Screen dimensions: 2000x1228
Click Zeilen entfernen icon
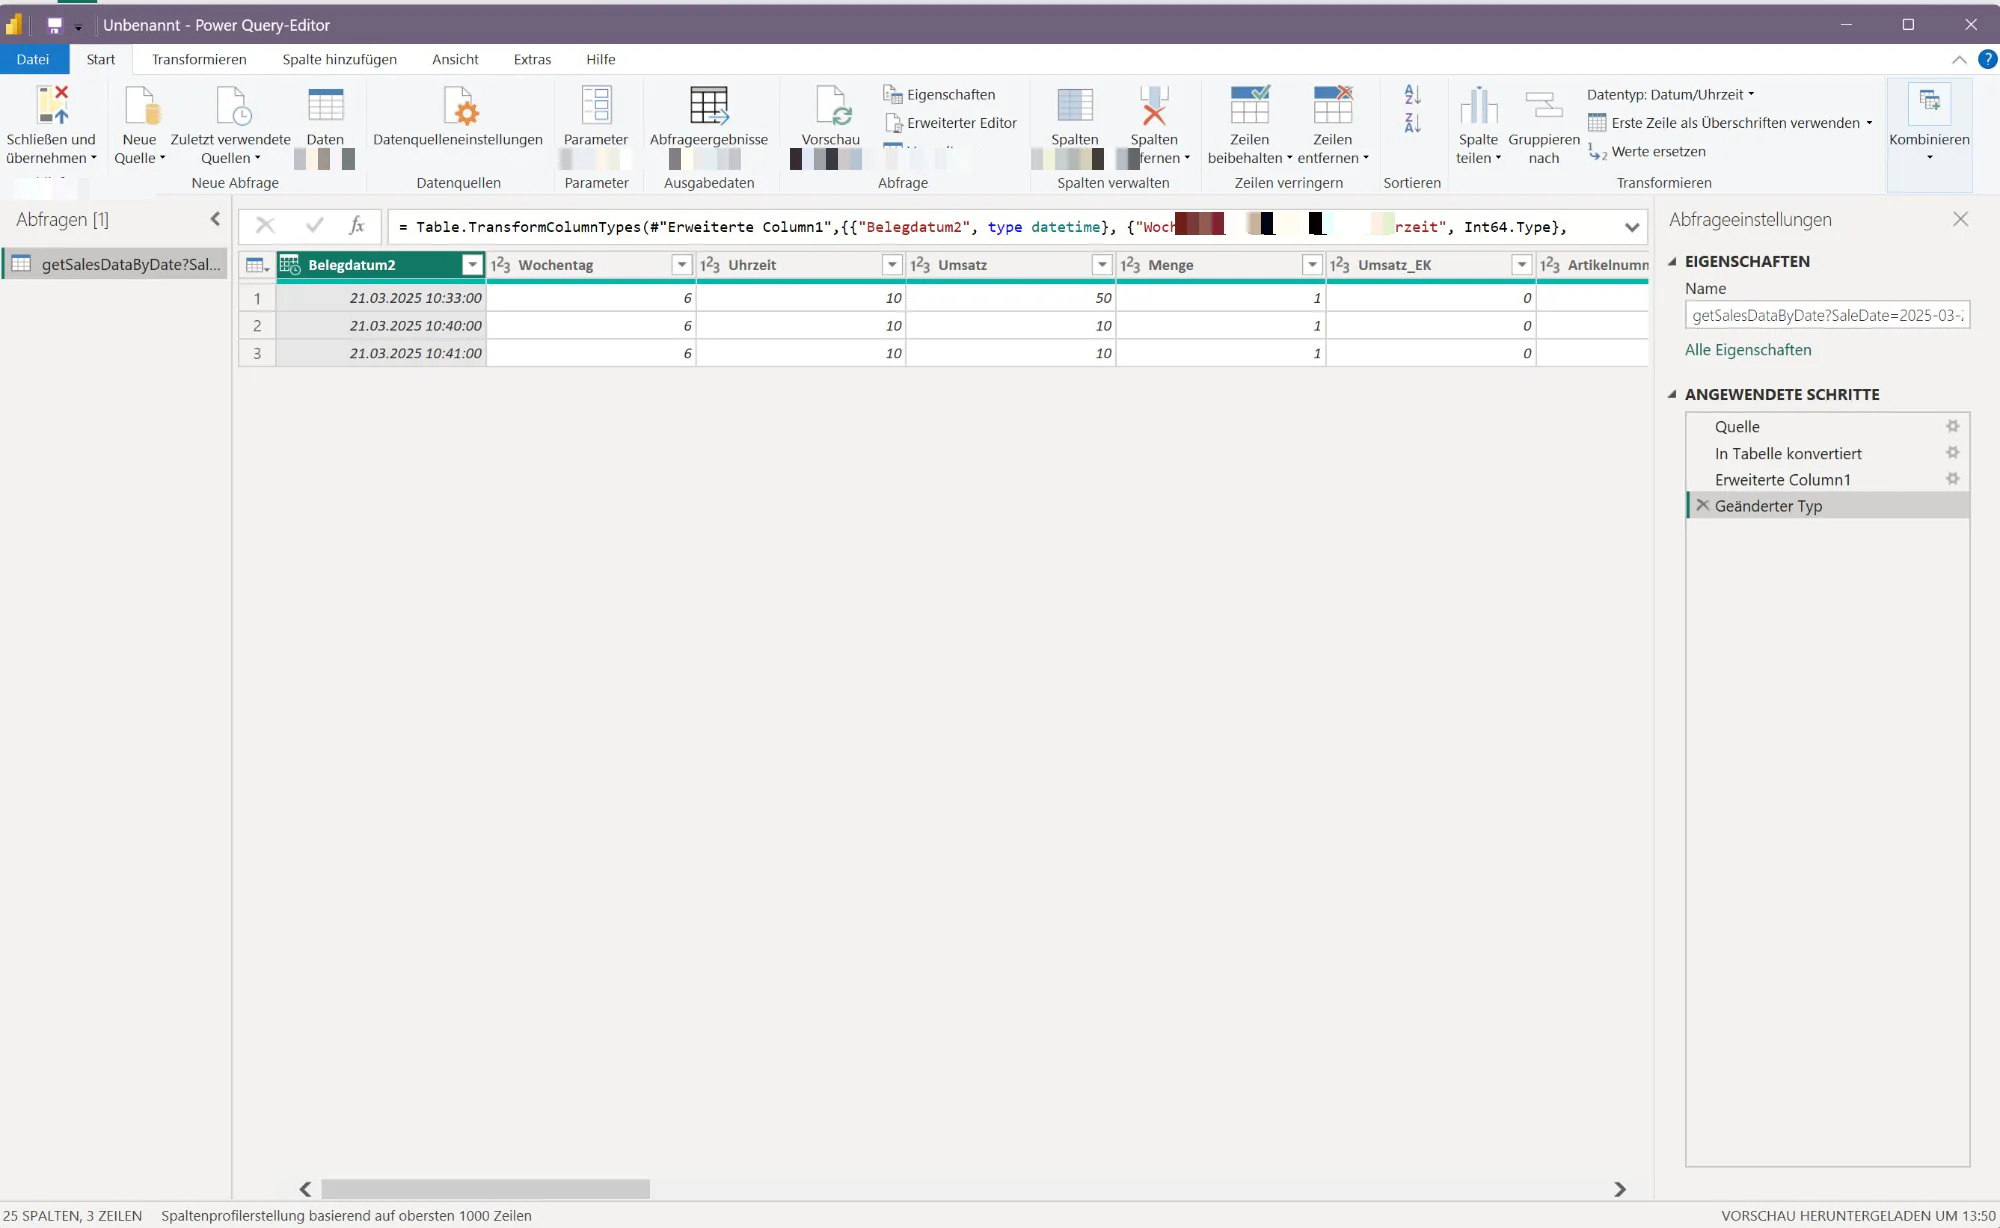1333,105
